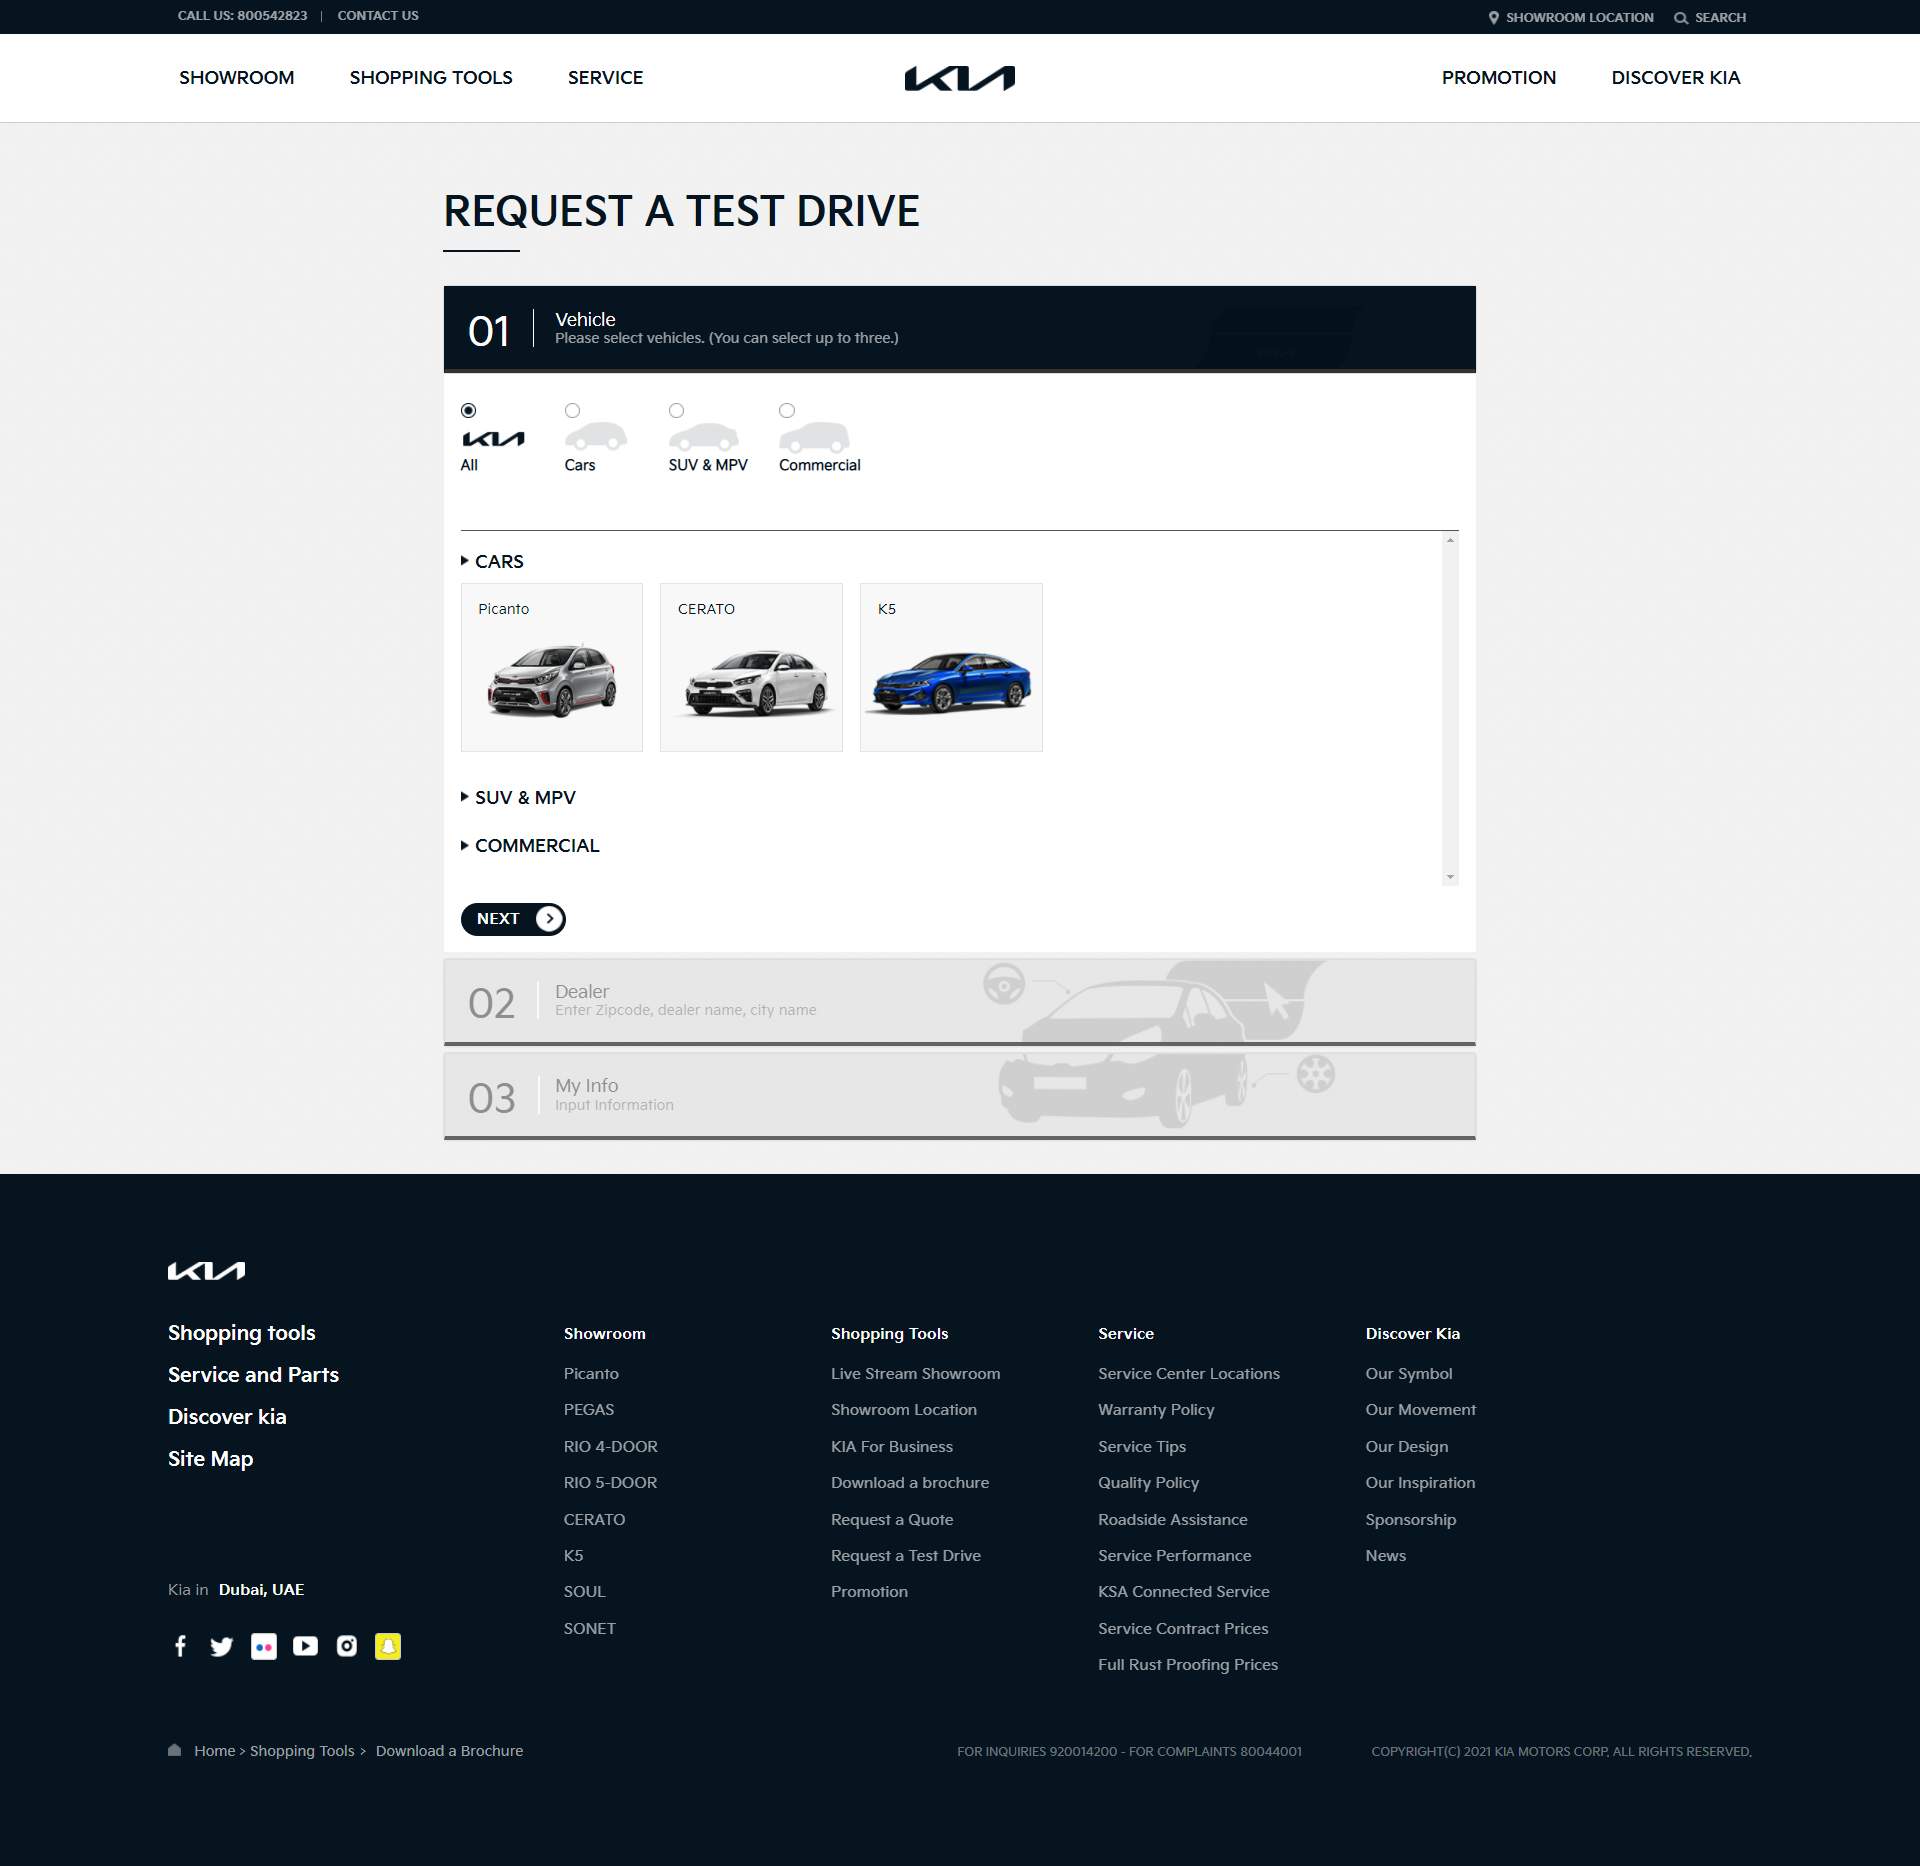
Task: Click footer KSA Connected Service link
Action: [1183, 1591]
